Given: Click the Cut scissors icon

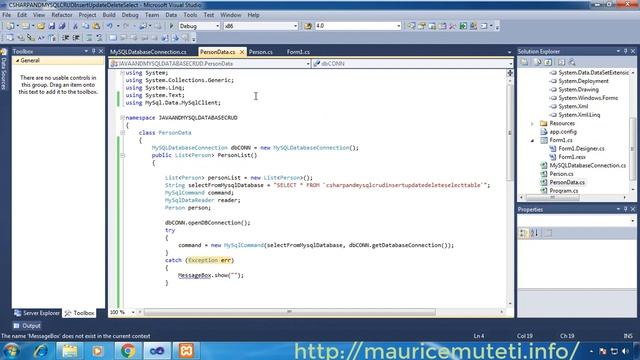Looking at the screenshot, I should (75, 26).
